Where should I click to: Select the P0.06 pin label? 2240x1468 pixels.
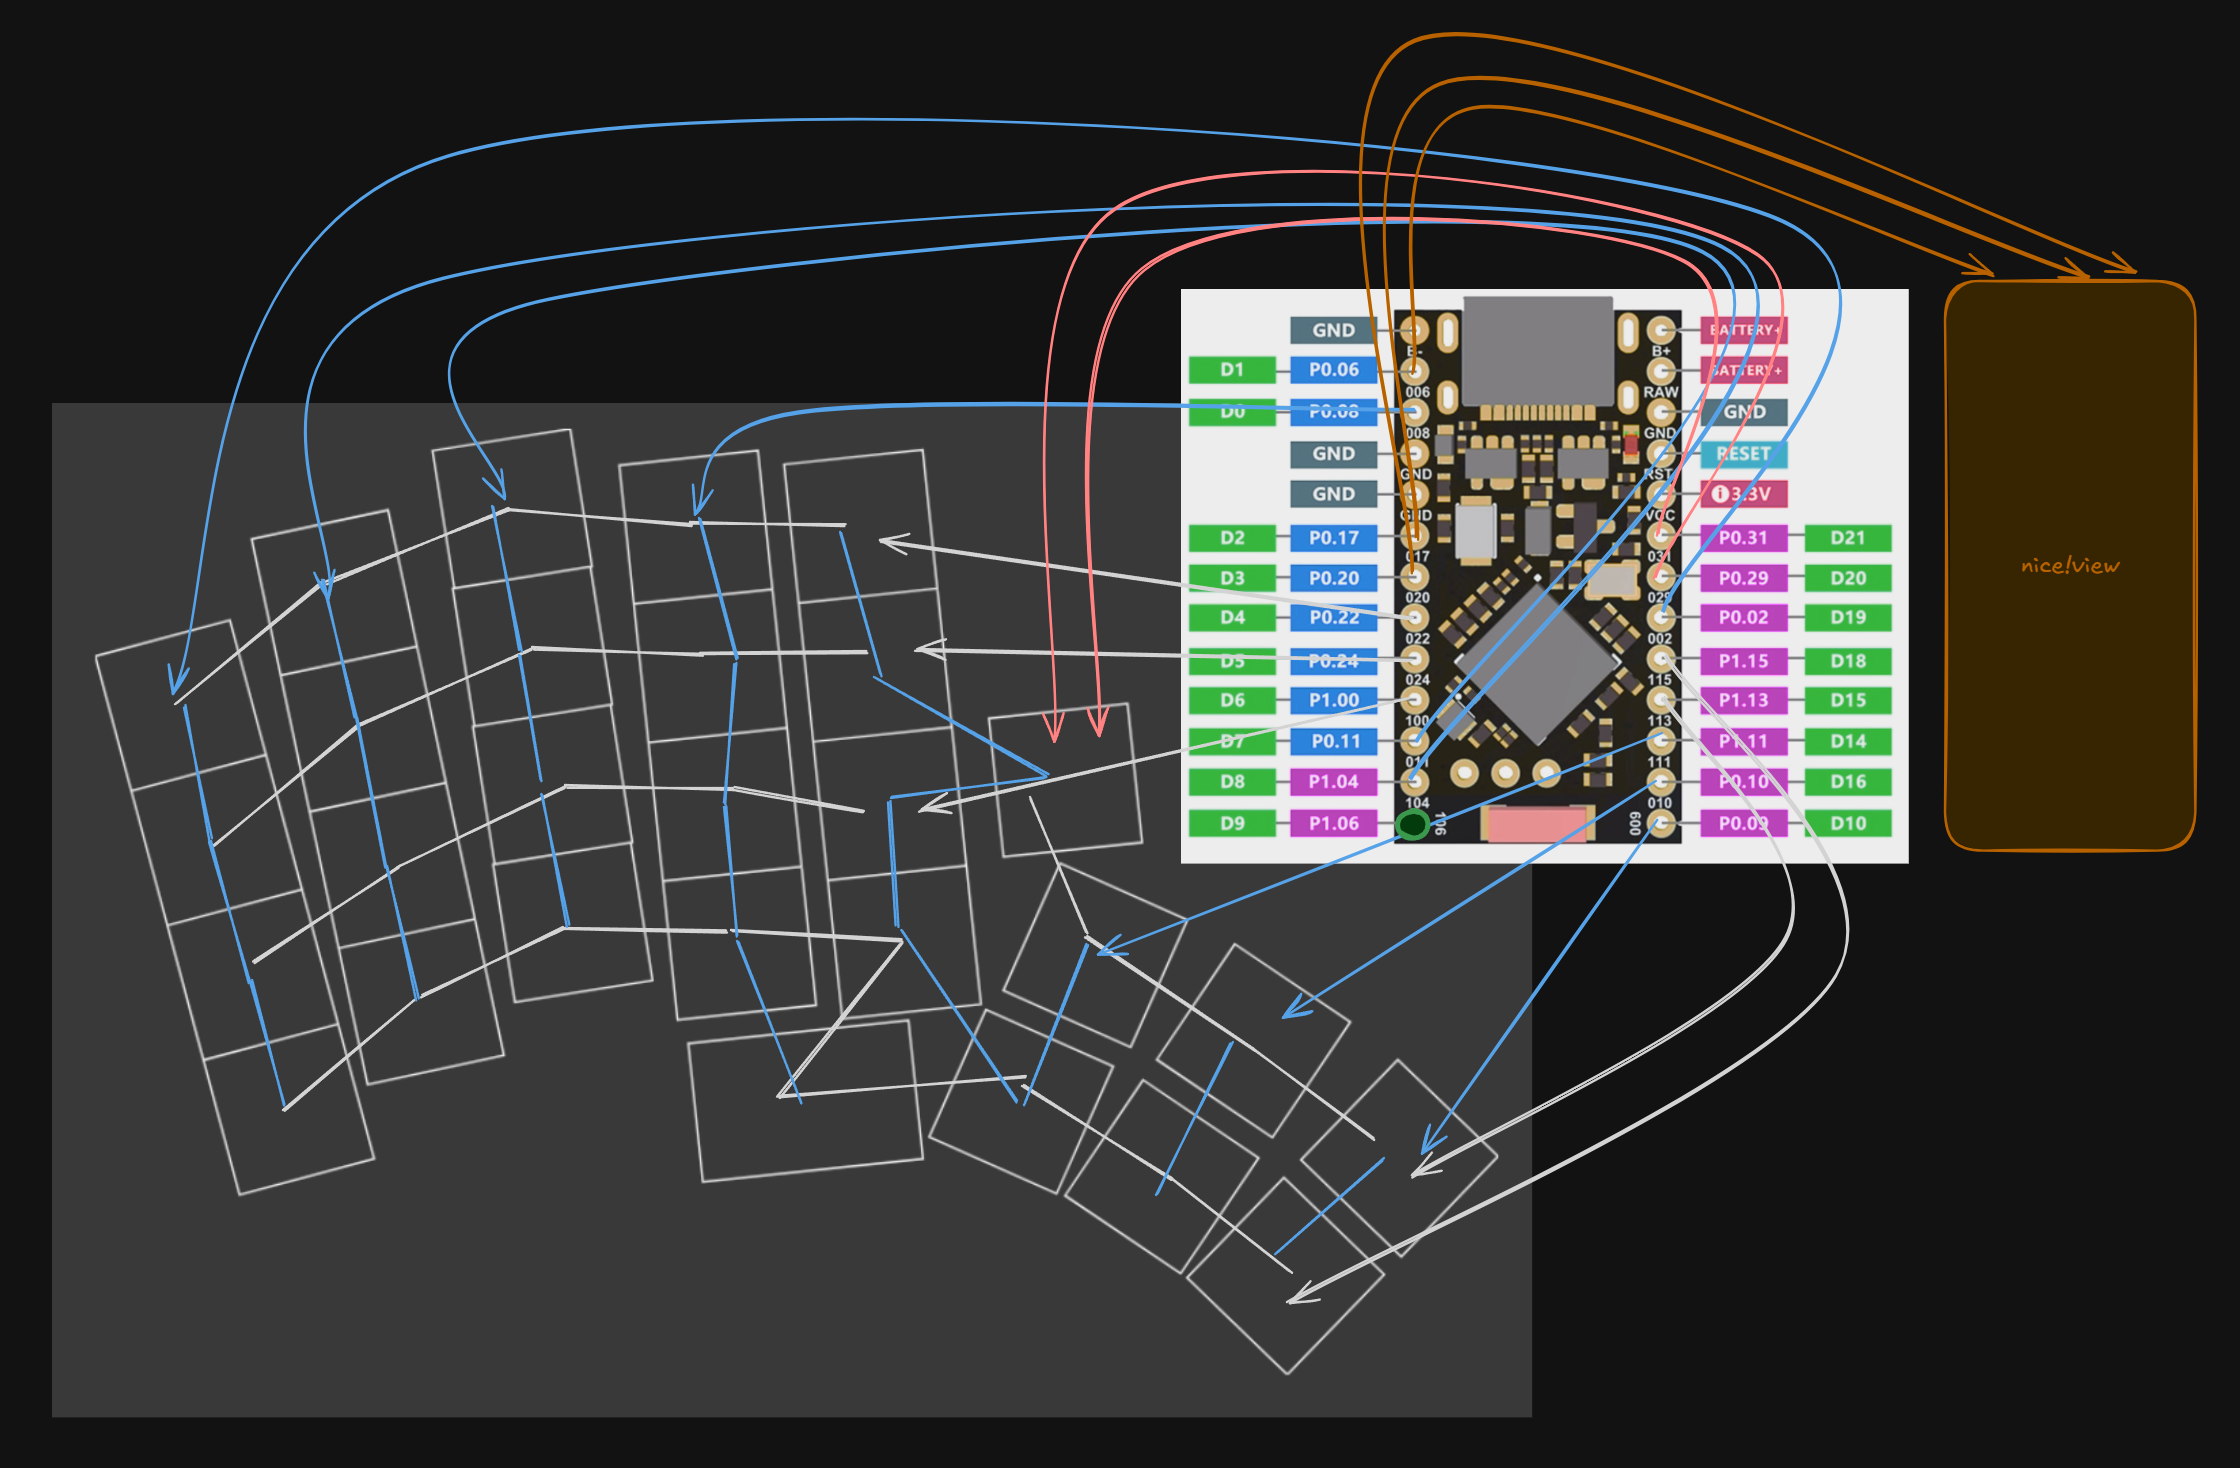pos(1333,370)
